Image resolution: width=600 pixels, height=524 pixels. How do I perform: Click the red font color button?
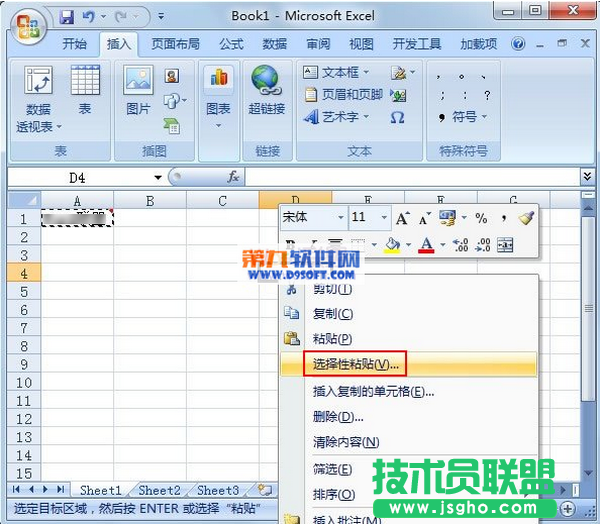427,245
